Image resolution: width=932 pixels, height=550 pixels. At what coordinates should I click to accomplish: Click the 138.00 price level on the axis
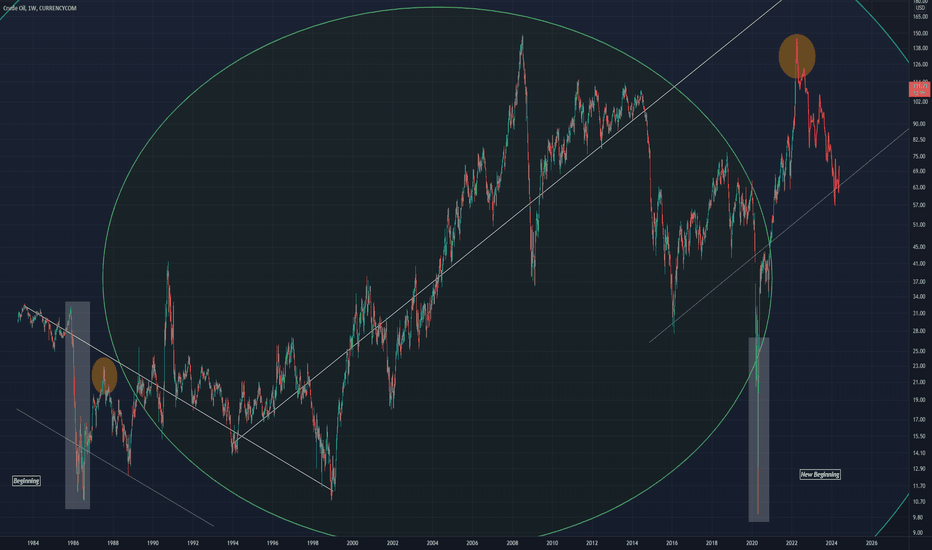[920, 49]
